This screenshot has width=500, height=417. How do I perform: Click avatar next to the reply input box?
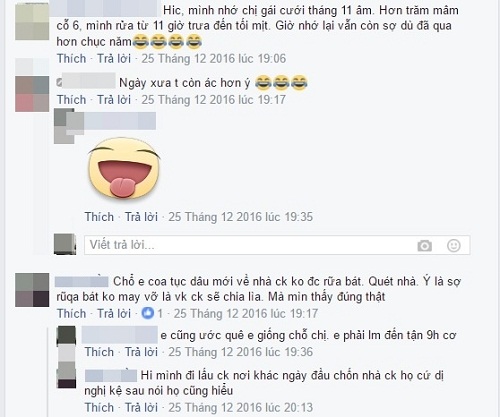click(x=65, y=244)
